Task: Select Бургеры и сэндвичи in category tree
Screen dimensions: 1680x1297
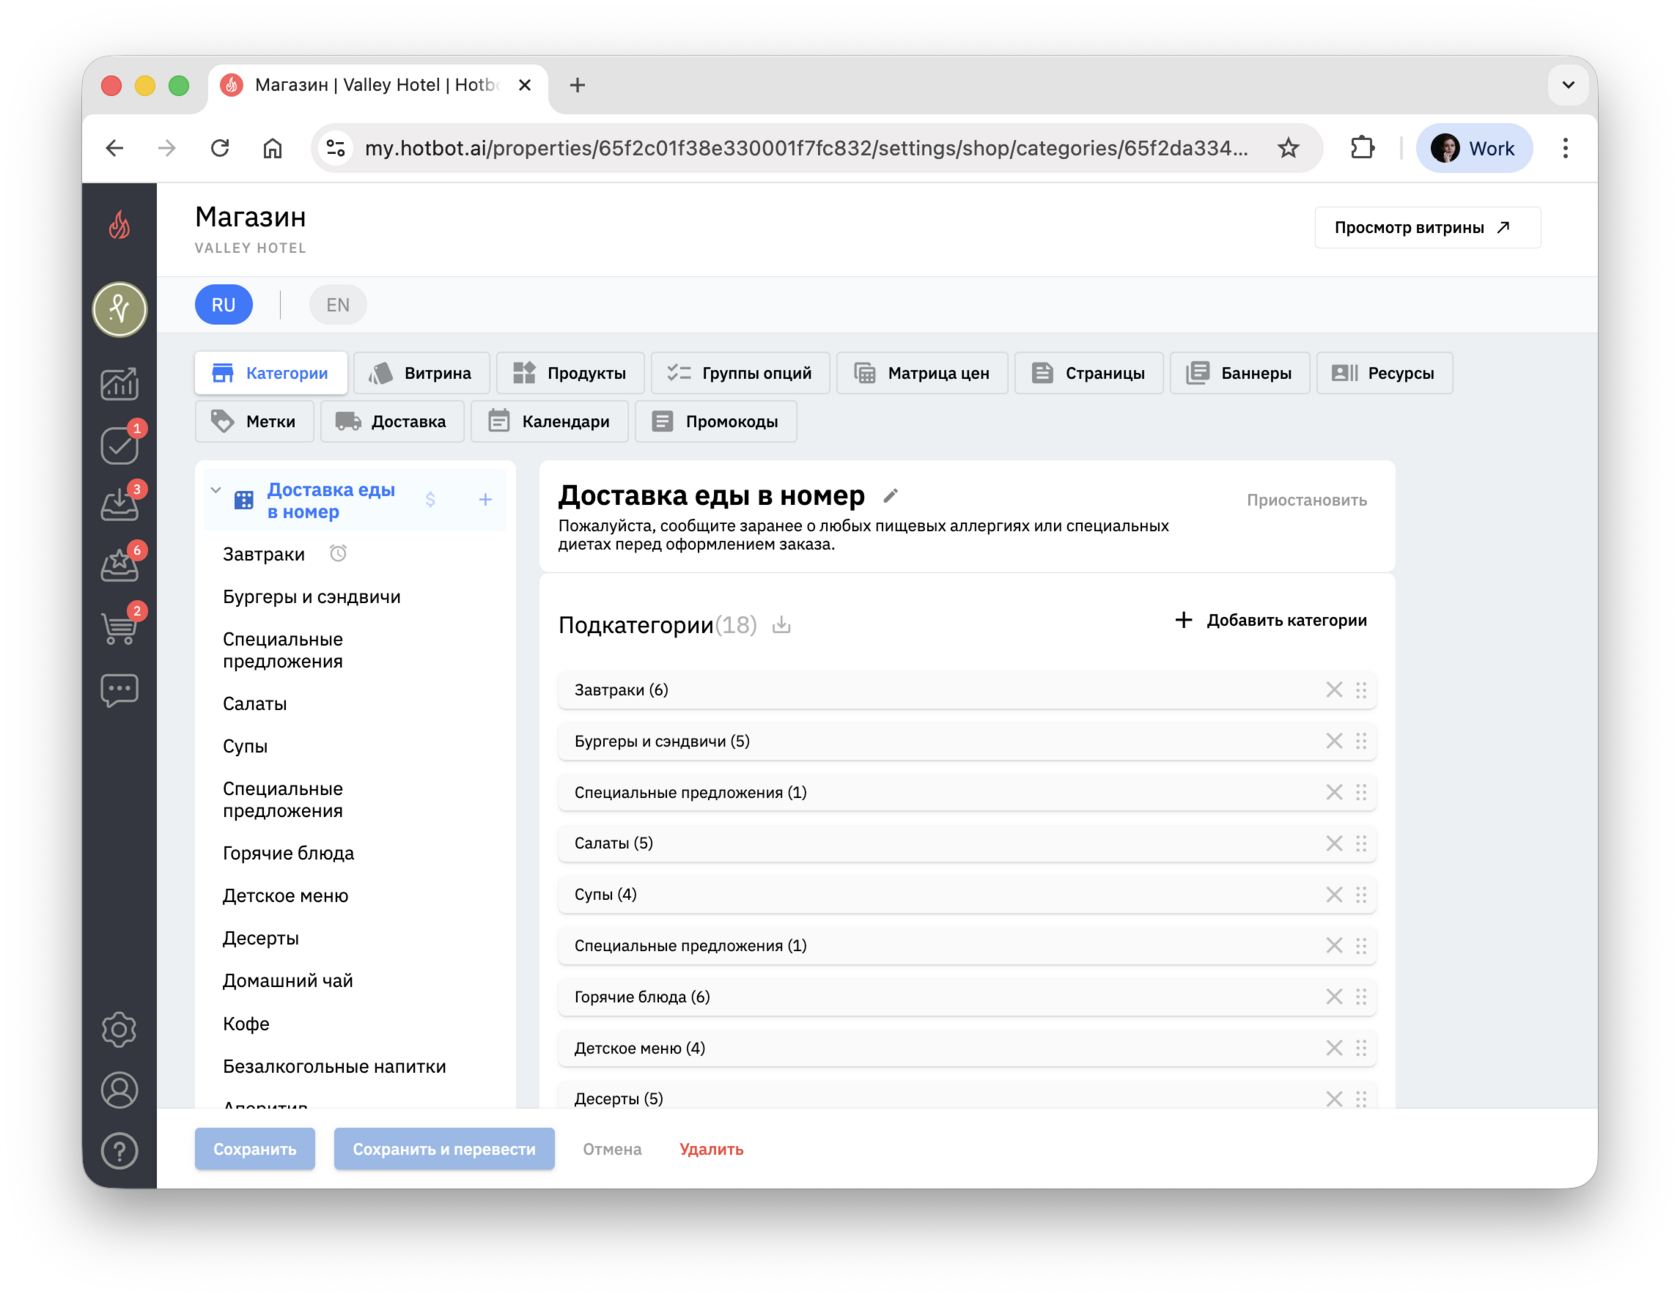Action: pyautogui.click(x=312, y=597)
